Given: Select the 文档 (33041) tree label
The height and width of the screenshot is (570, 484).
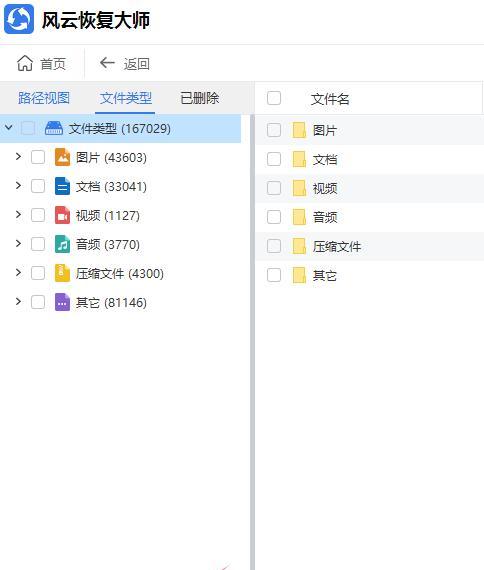Looking at the screenshot, I should (111, 187).
